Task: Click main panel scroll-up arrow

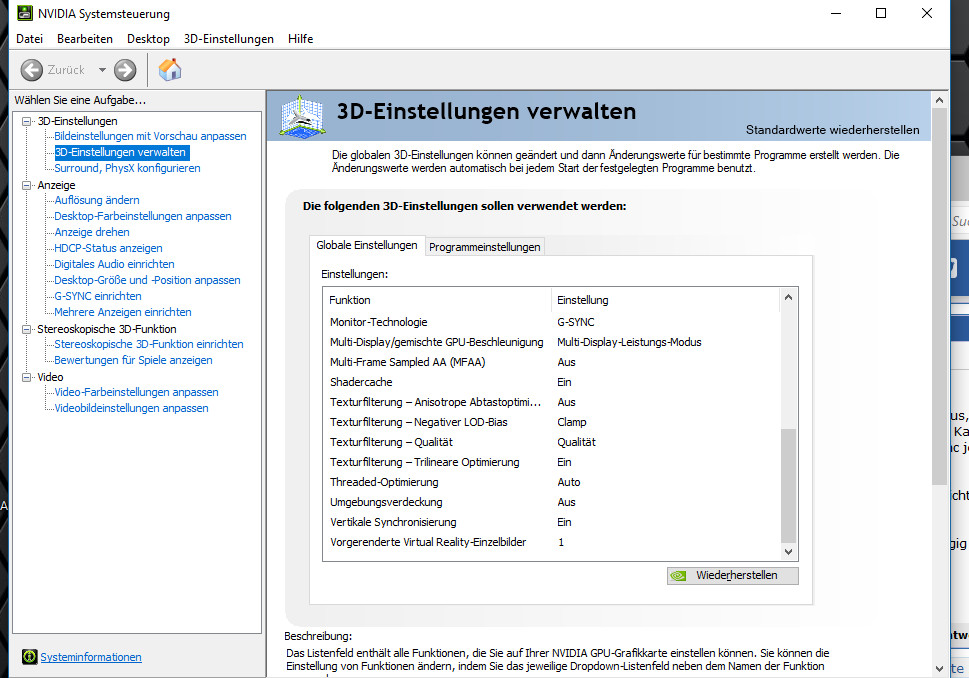Action: [x=939, y=100]
